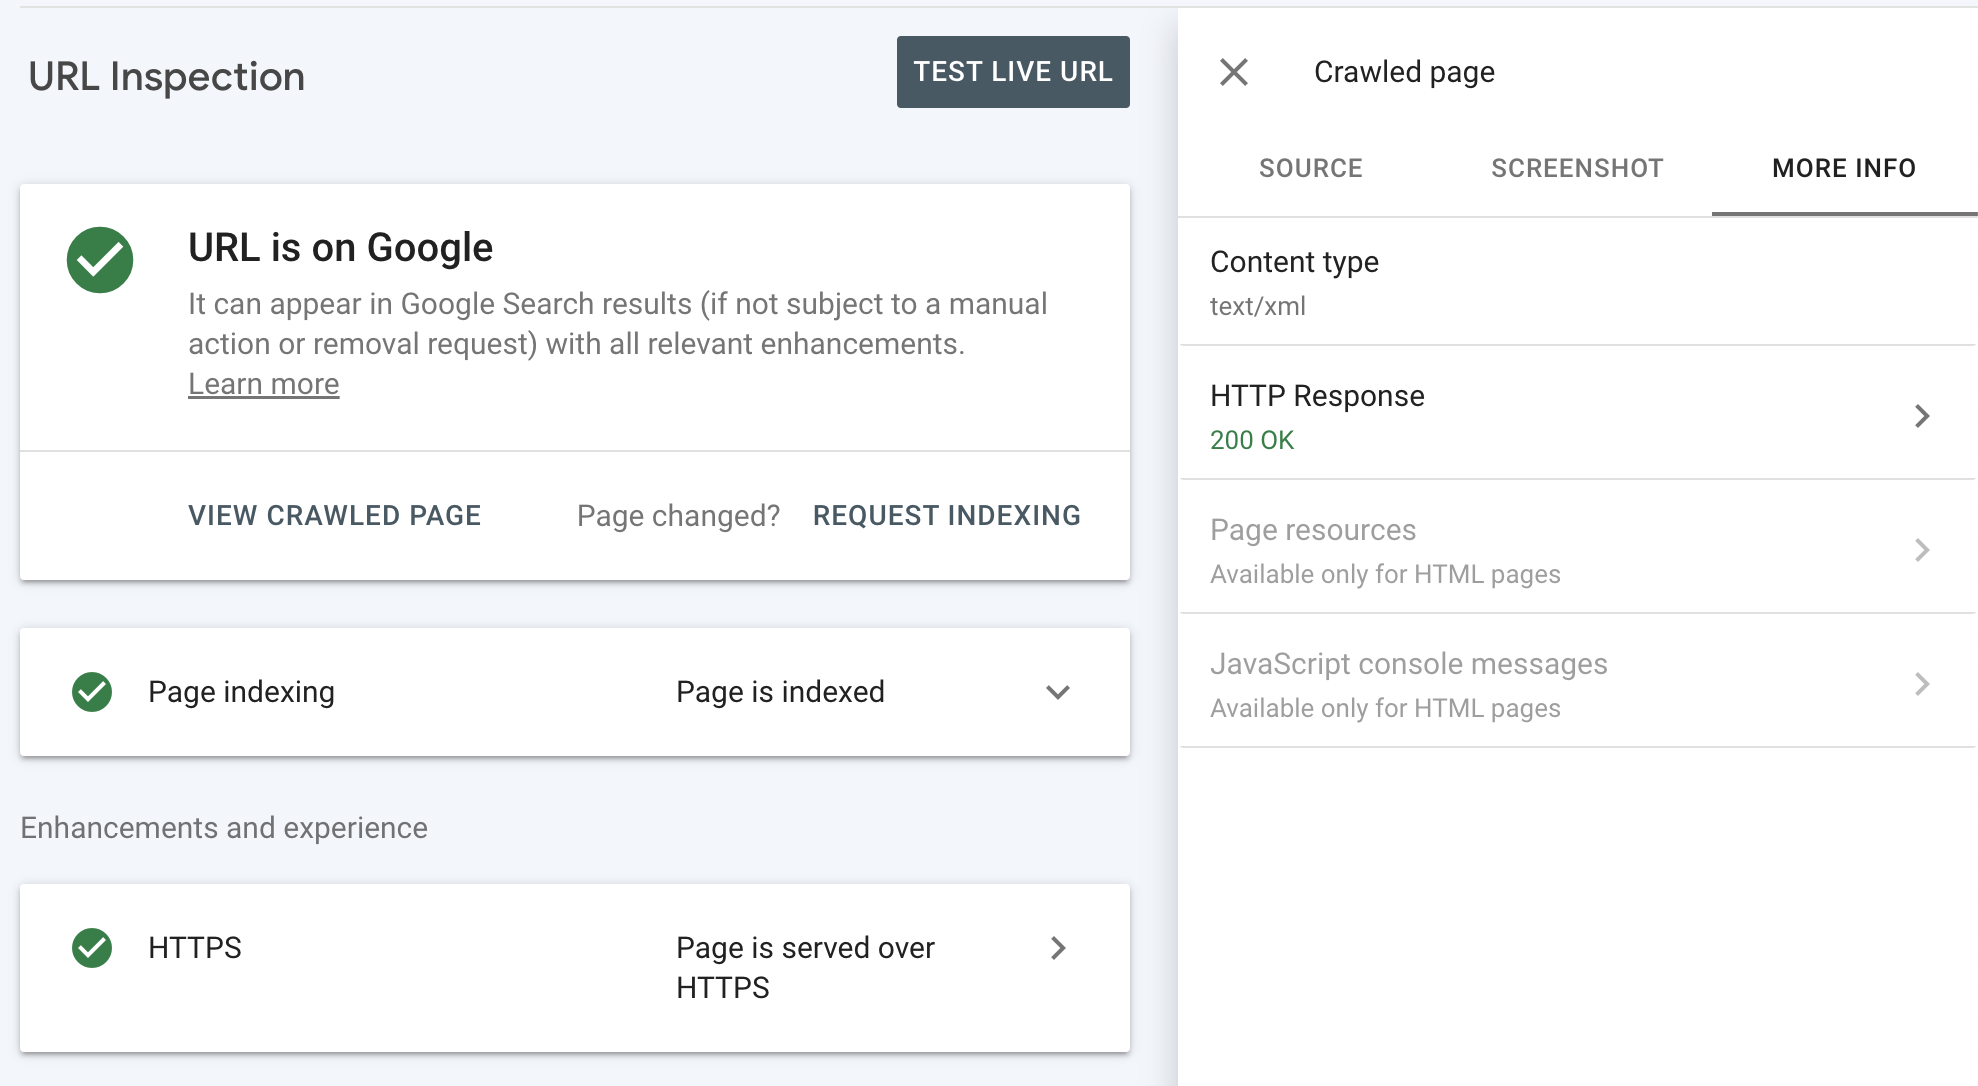
Task: Close the Crawled page panel
Action: [1234, 72]
